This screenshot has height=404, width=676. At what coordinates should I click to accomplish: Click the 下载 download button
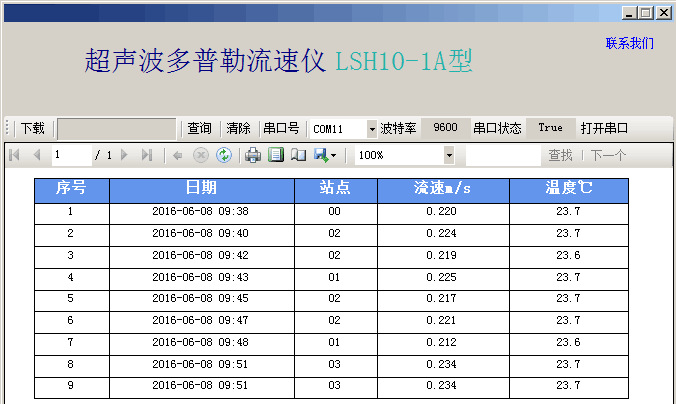(33, 128)
